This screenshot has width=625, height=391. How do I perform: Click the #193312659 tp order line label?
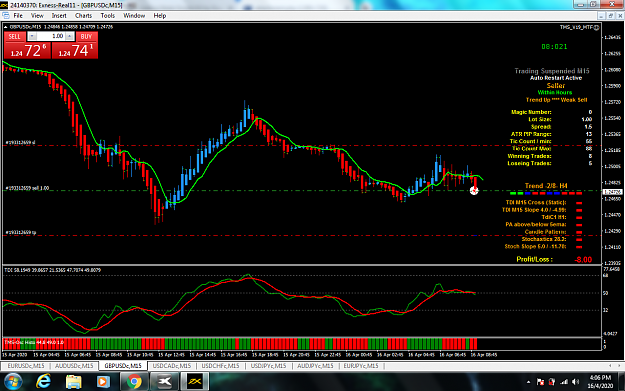tap(21, 232)
